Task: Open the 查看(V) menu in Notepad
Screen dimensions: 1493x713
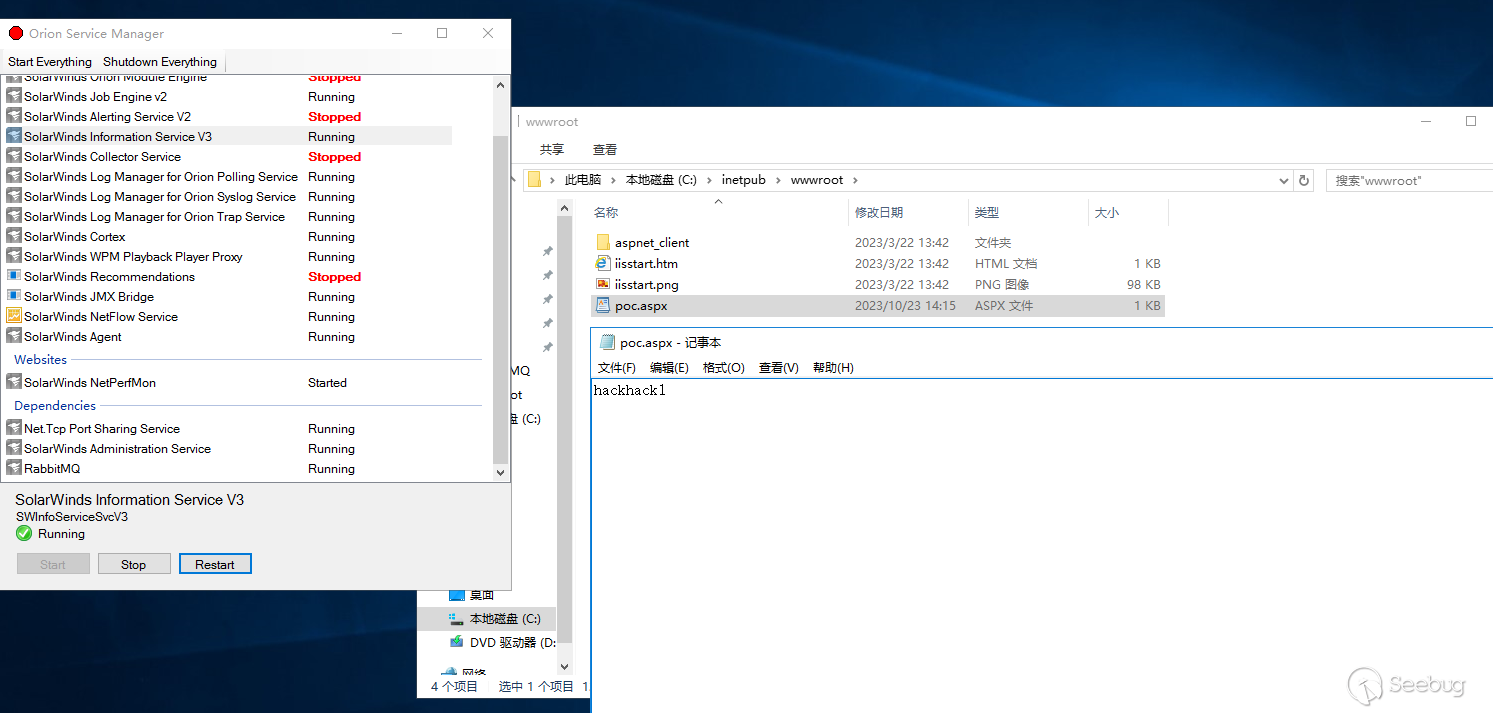Action: coord(779,368)
